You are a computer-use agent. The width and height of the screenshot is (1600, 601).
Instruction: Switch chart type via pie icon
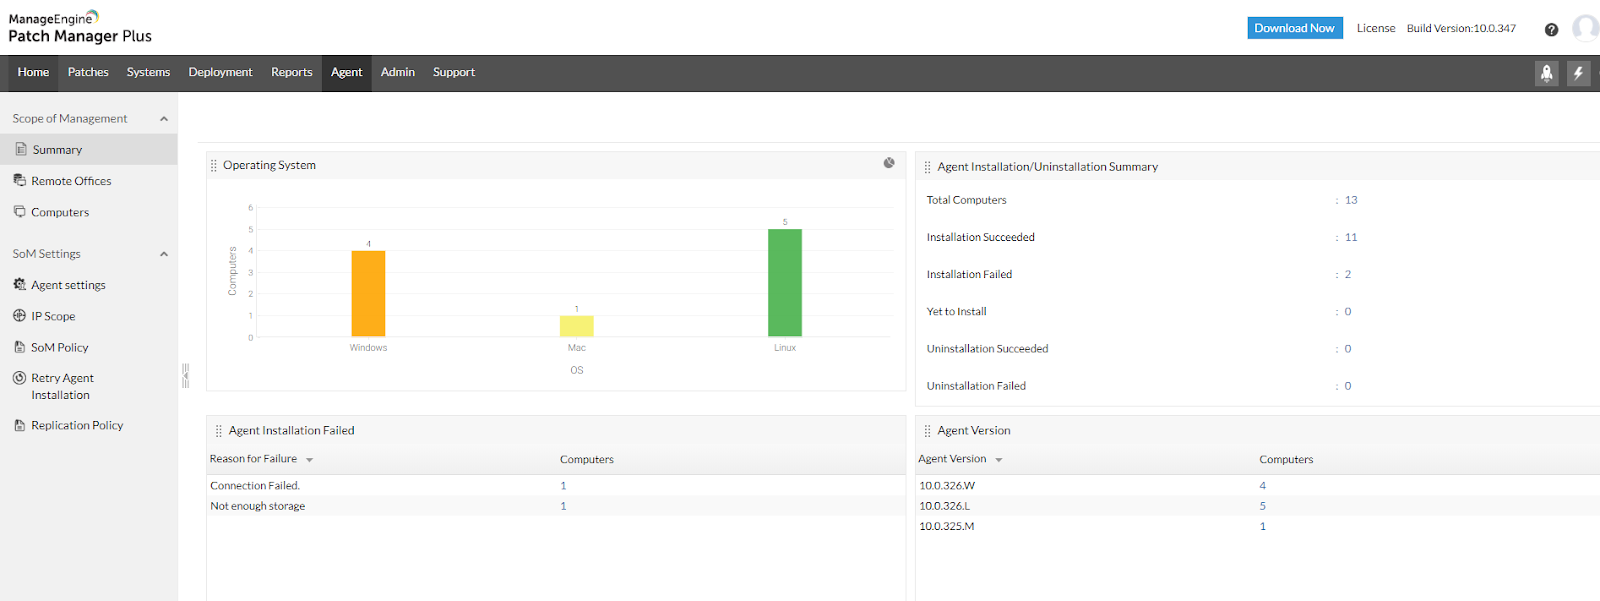click(889, 163)
